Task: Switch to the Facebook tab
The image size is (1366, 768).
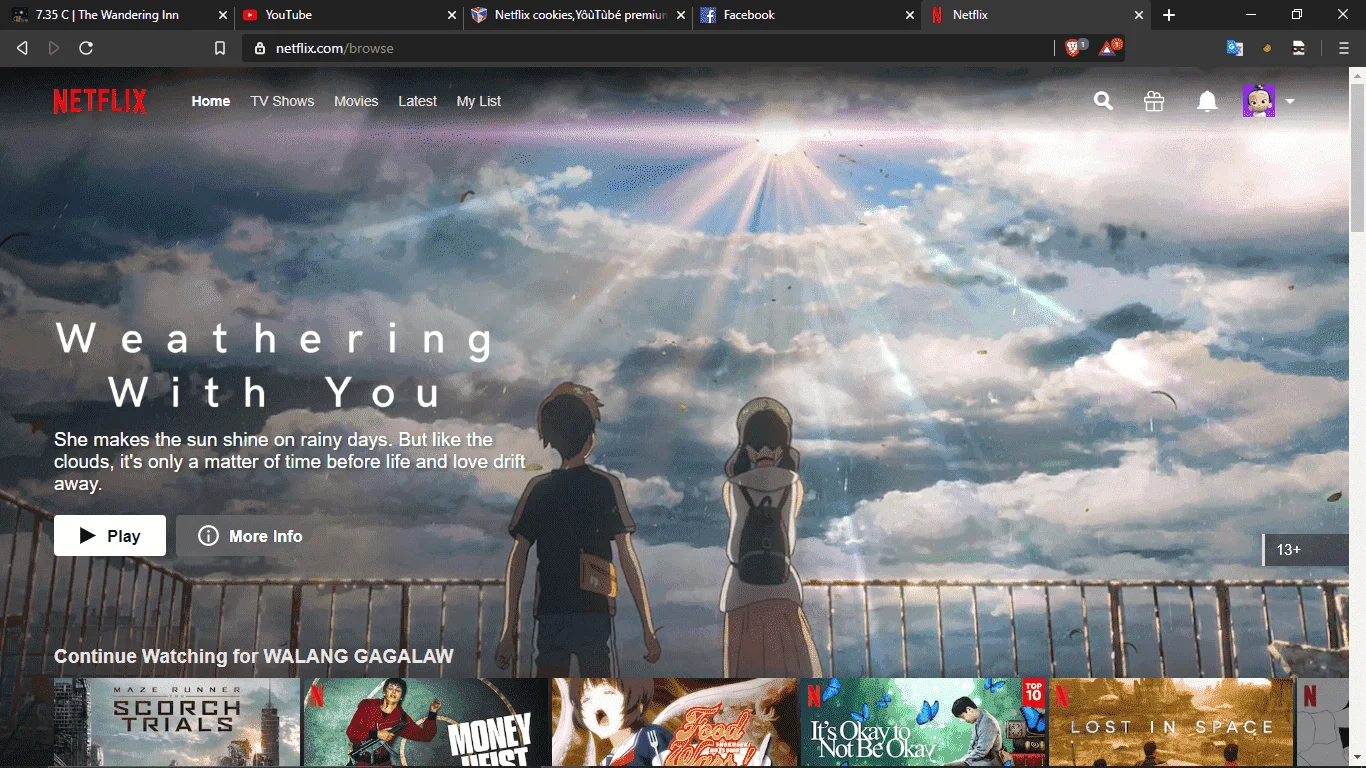Action: (x=806, y=15)
